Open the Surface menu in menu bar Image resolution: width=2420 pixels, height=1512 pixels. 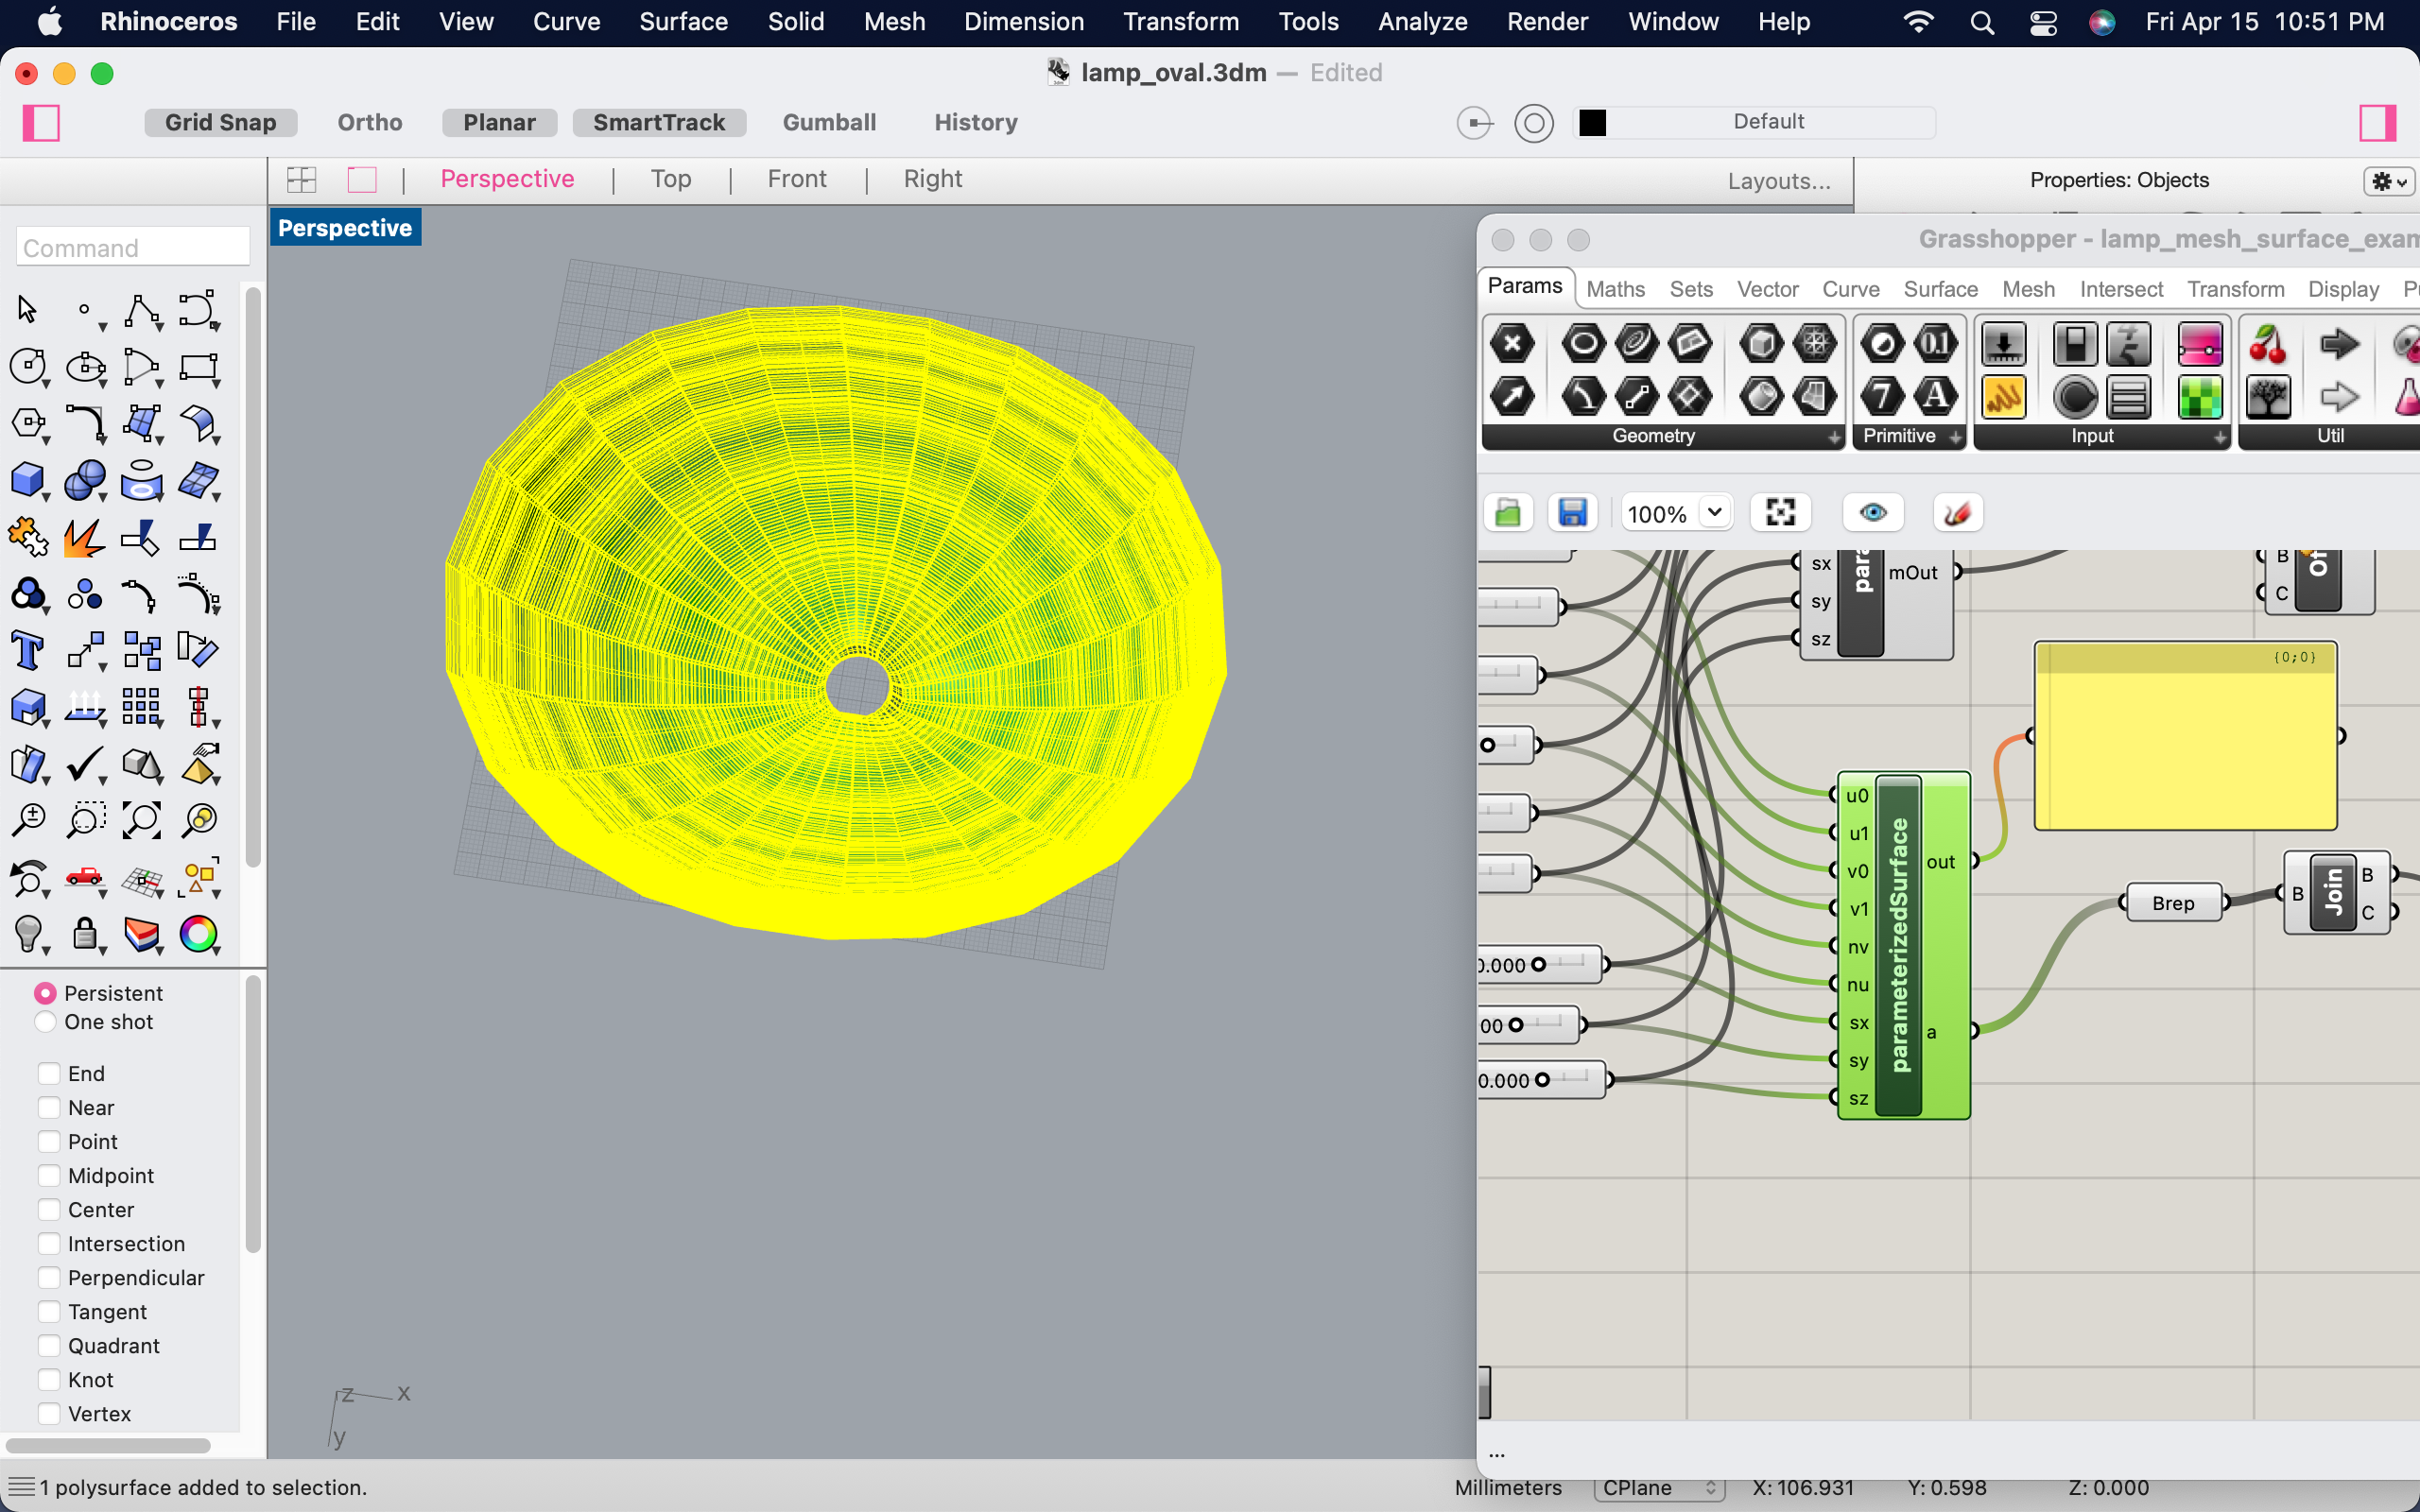(x=683, y=22)
